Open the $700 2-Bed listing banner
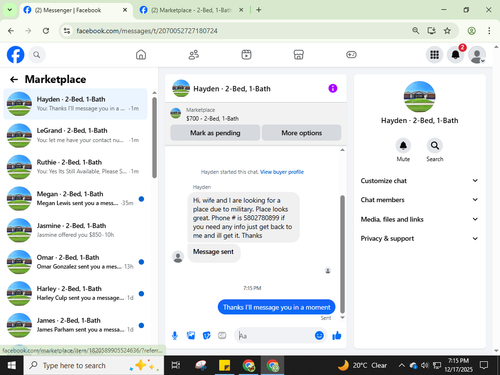Image resolution: width=500 pixels, height=375 pixels. 256,114
